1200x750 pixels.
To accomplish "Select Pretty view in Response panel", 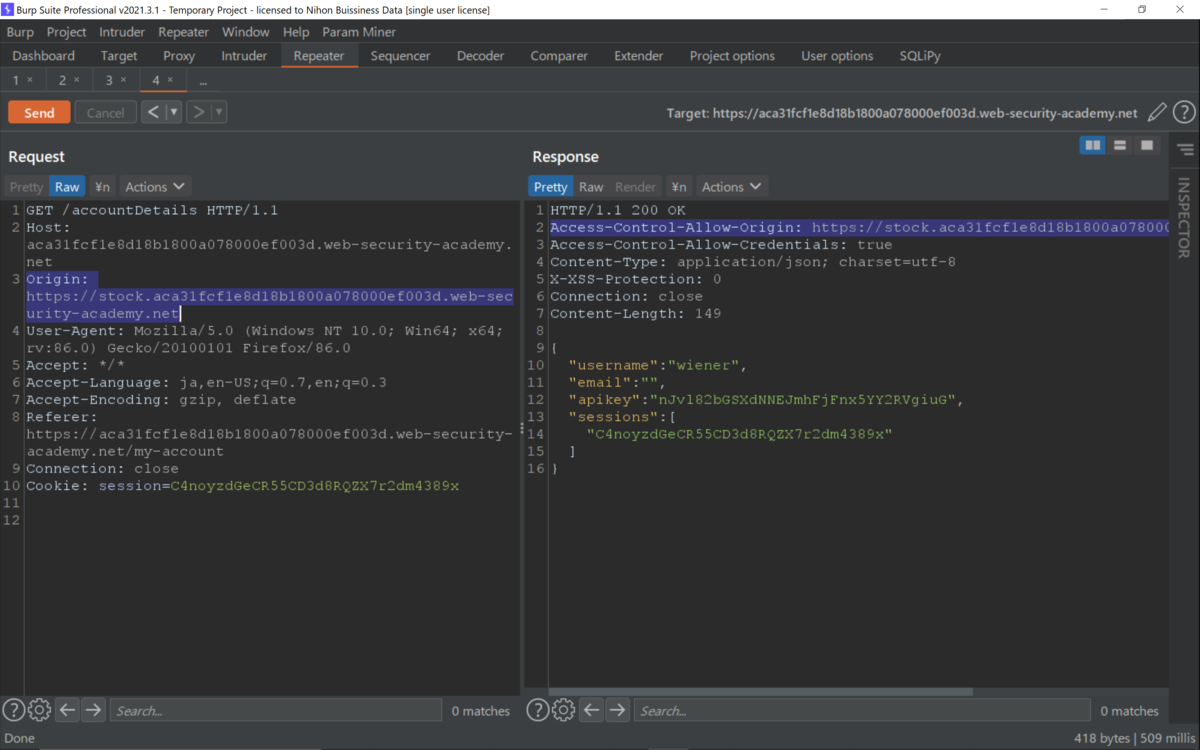I will tap(550, 187).
